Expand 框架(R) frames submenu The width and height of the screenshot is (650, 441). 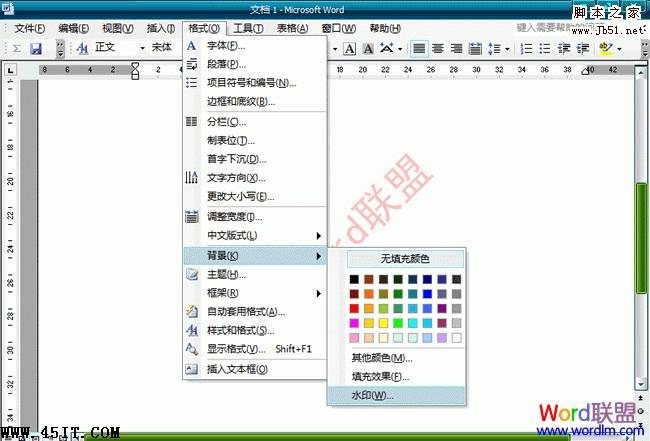[x=255, y=293]
